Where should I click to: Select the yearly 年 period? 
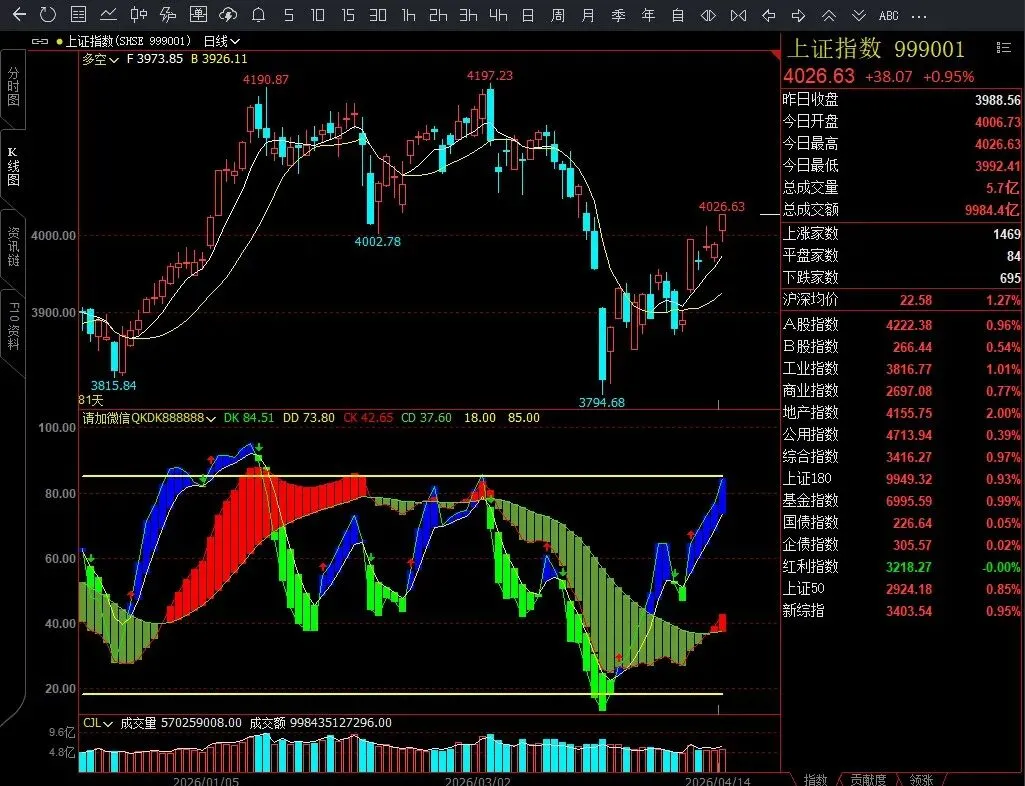648,15
